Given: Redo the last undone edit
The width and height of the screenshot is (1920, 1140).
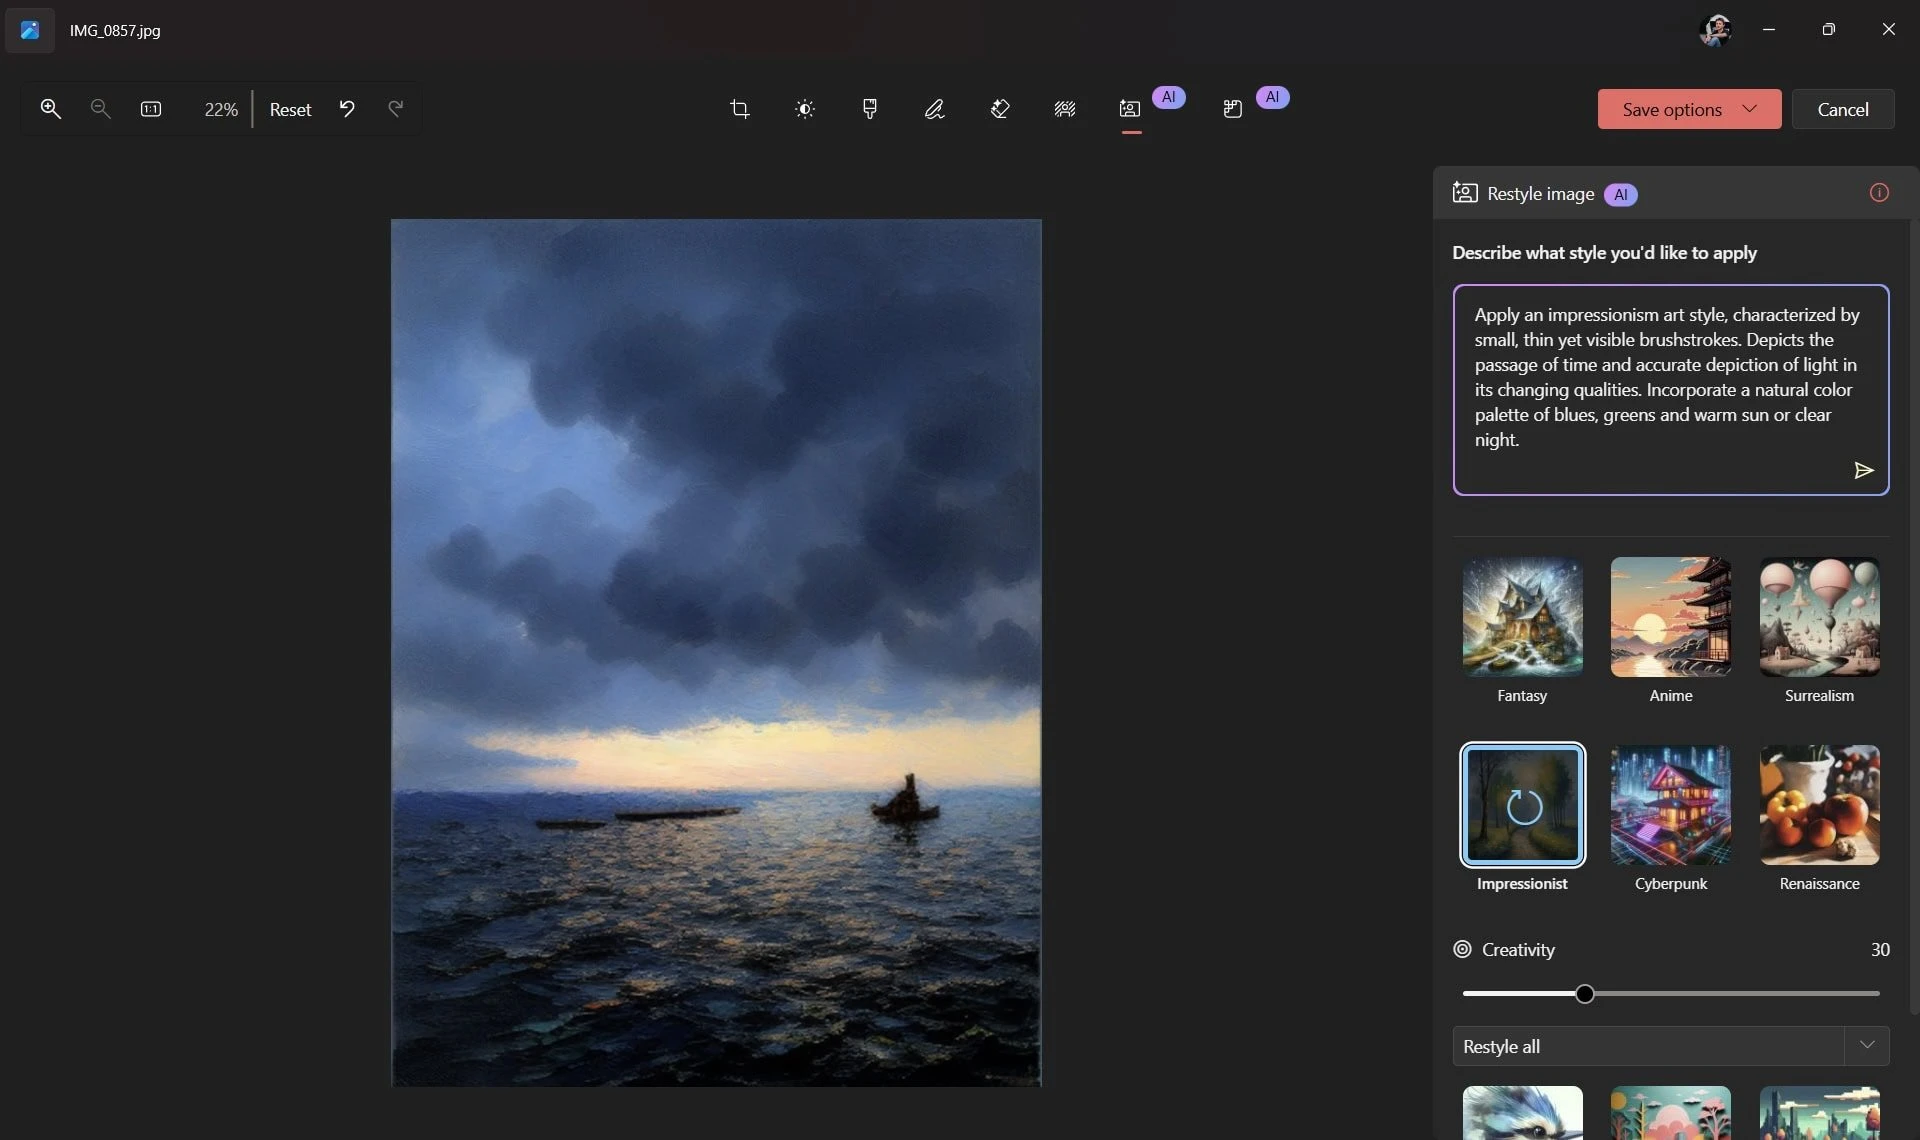Looking at the screenshot, I should coord(396,109).
